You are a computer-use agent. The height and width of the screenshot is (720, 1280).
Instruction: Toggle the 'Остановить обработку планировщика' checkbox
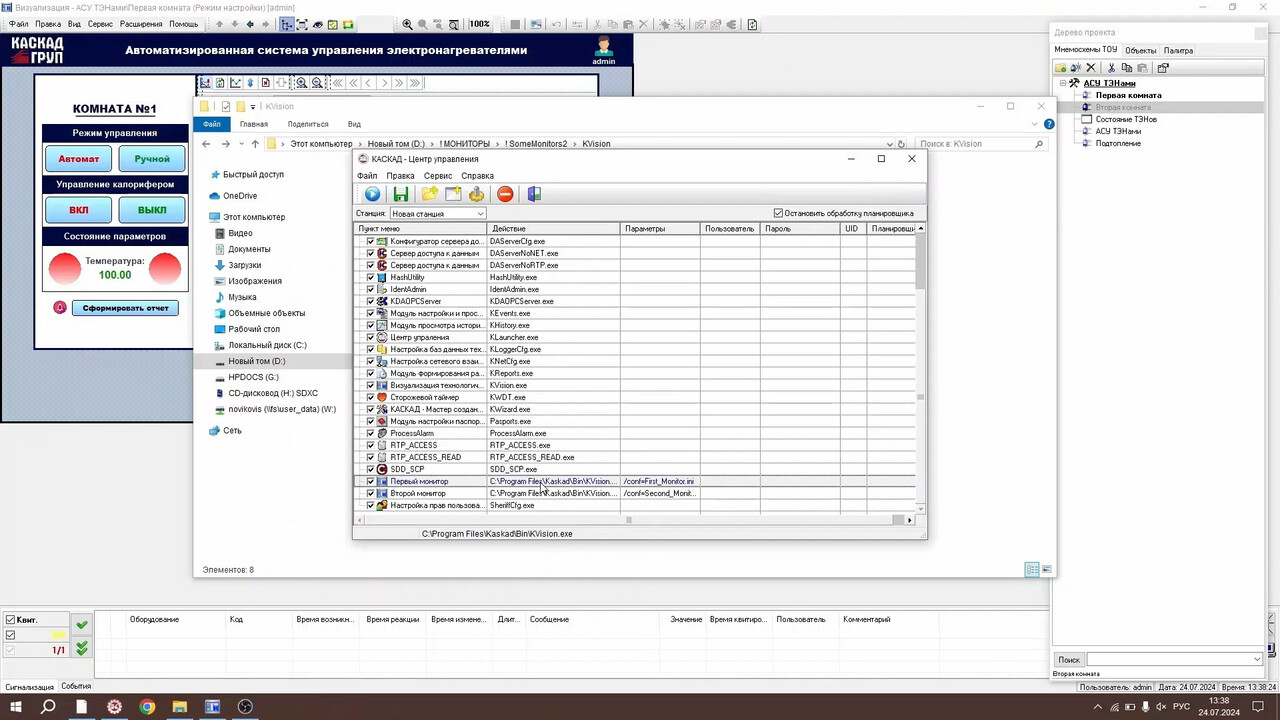778,213
